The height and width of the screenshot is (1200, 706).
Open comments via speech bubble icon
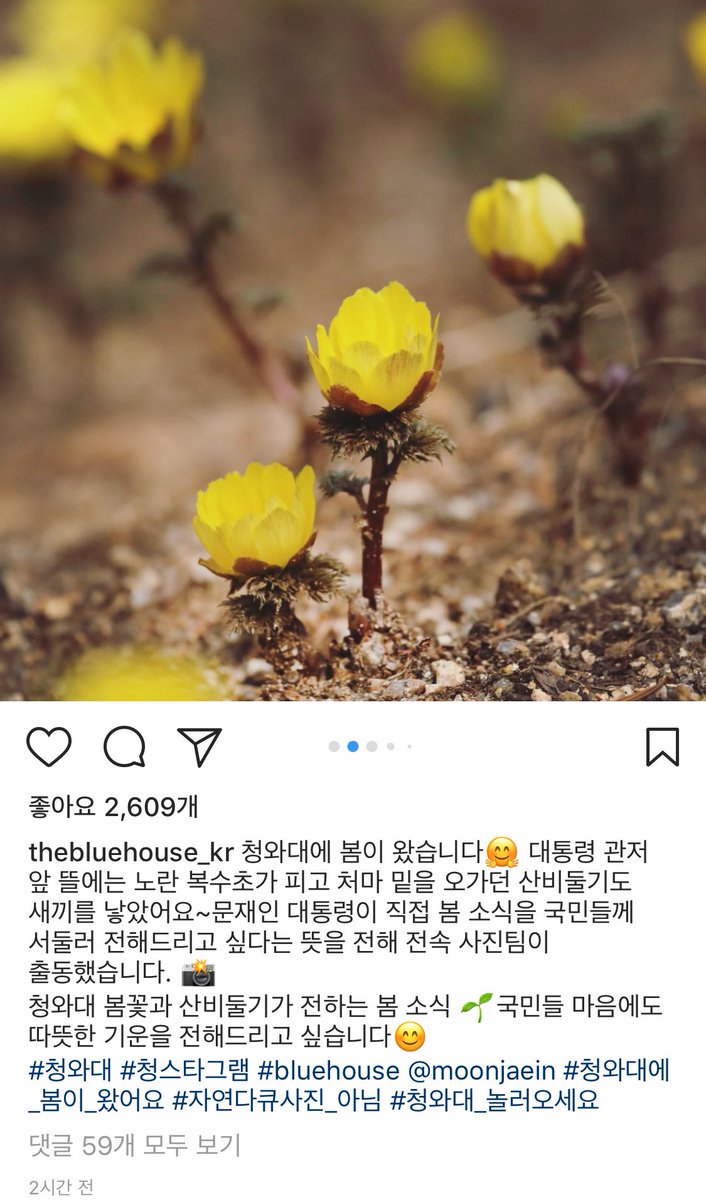coord(125,747)
